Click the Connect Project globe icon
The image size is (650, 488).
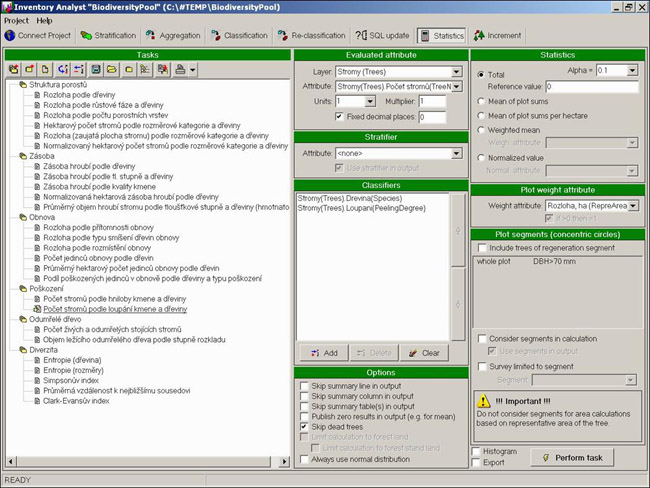click(10, 35)
